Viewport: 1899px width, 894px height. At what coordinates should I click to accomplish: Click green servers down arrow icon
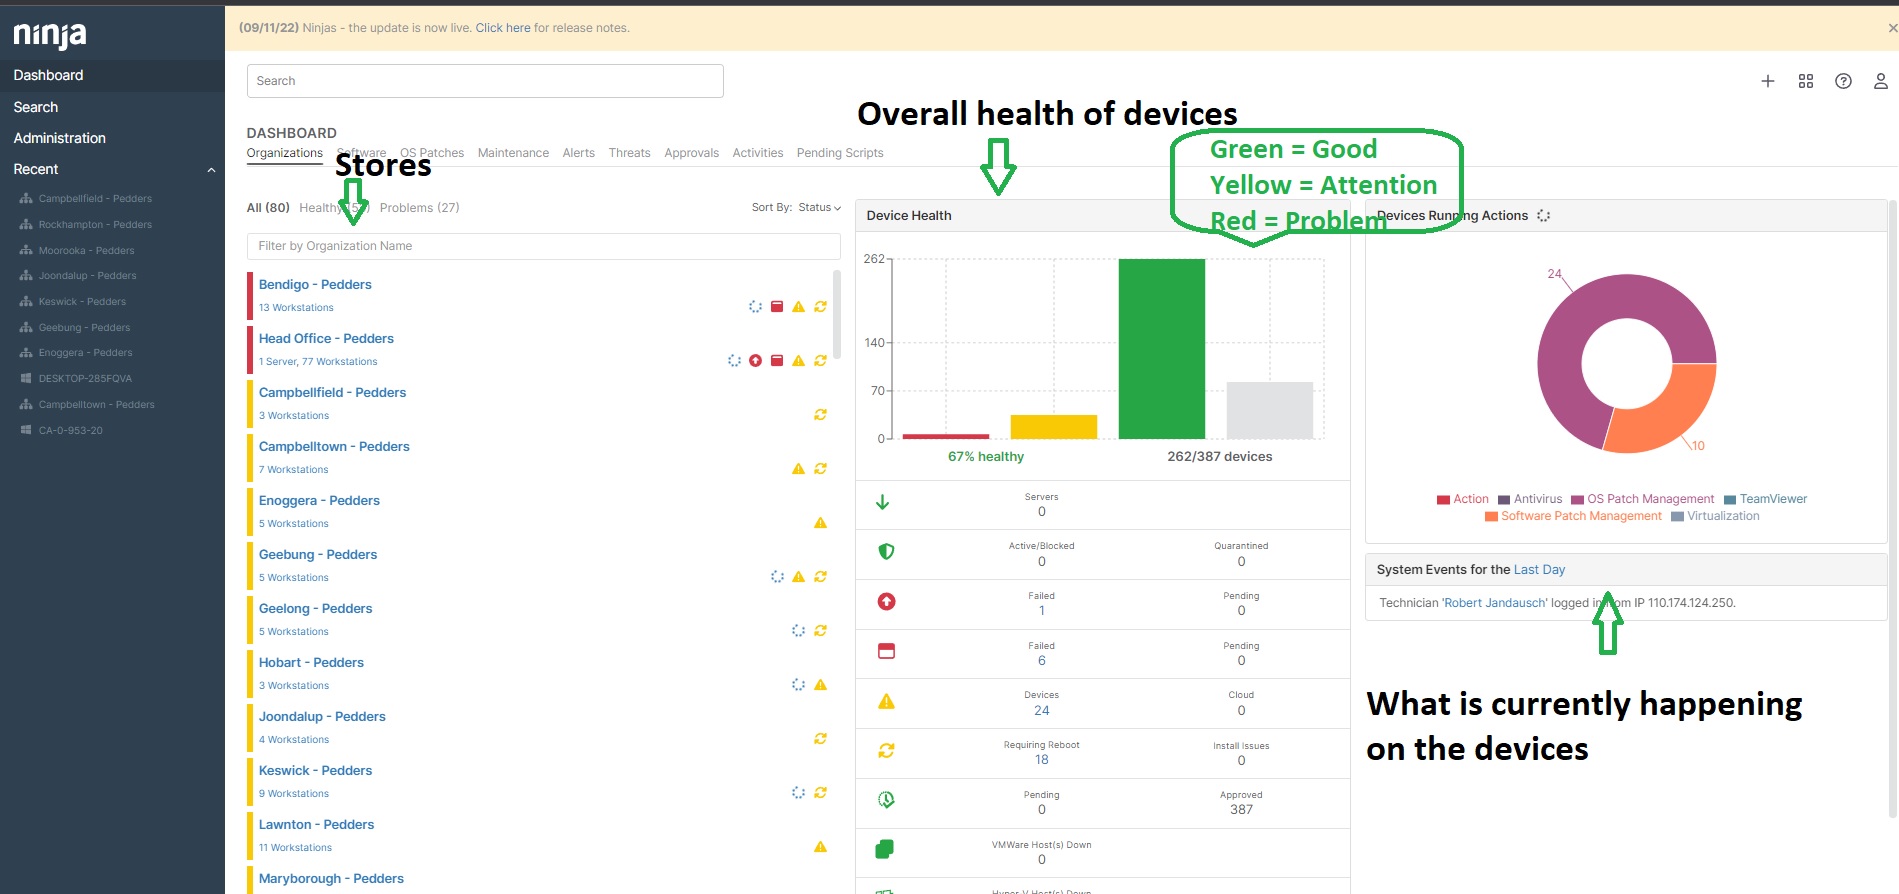(883, 503)
